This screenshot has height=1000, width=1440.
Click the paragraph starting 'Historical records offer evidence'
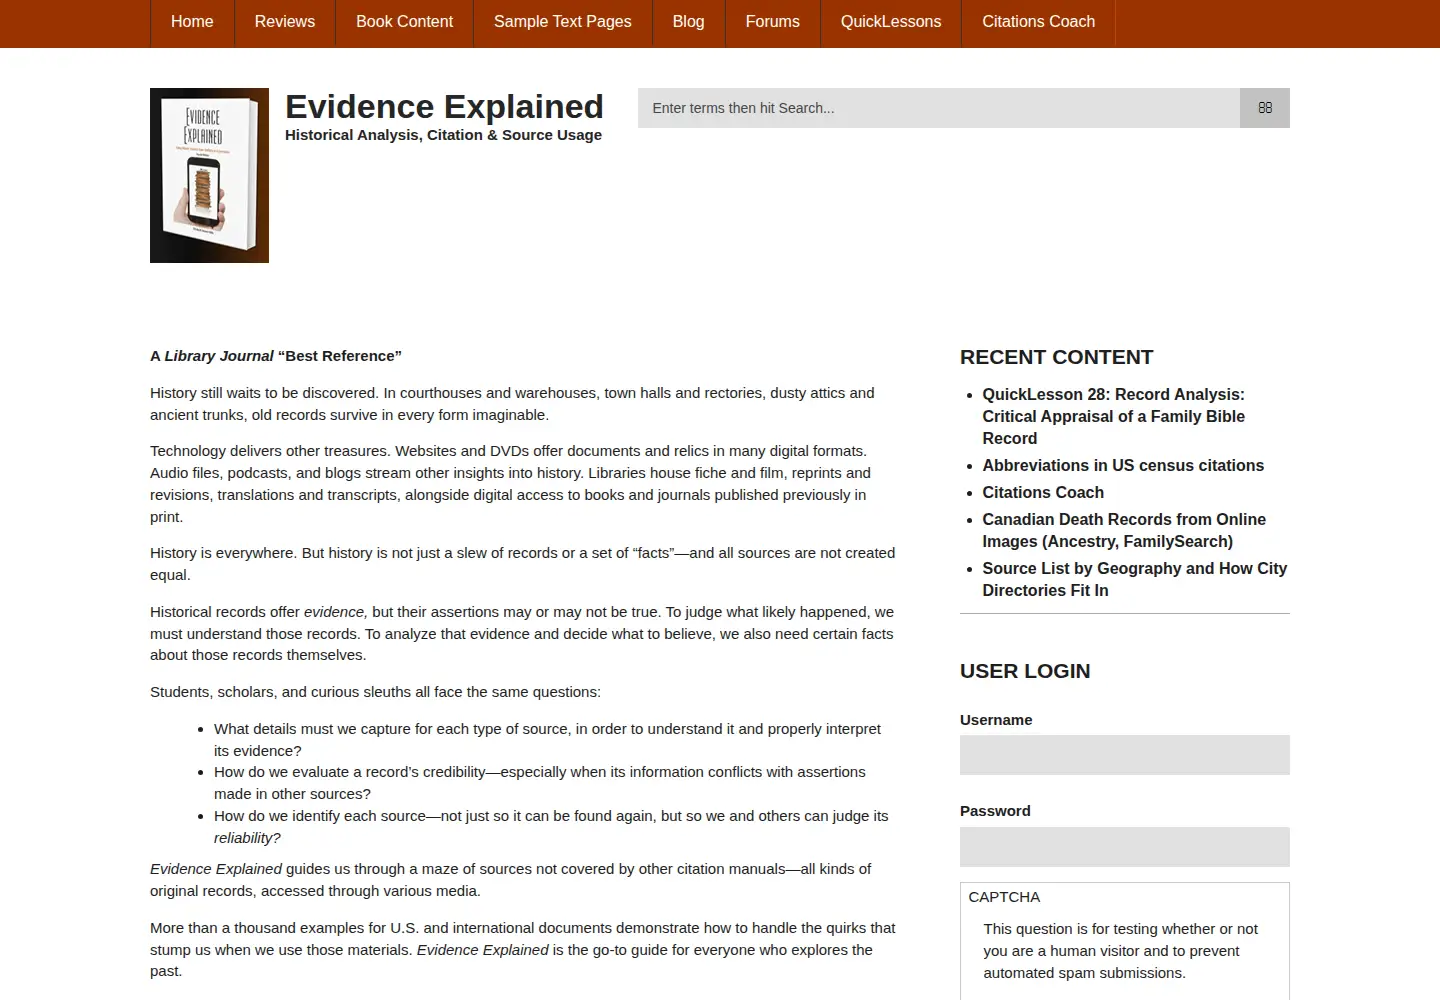coord(522,633)
